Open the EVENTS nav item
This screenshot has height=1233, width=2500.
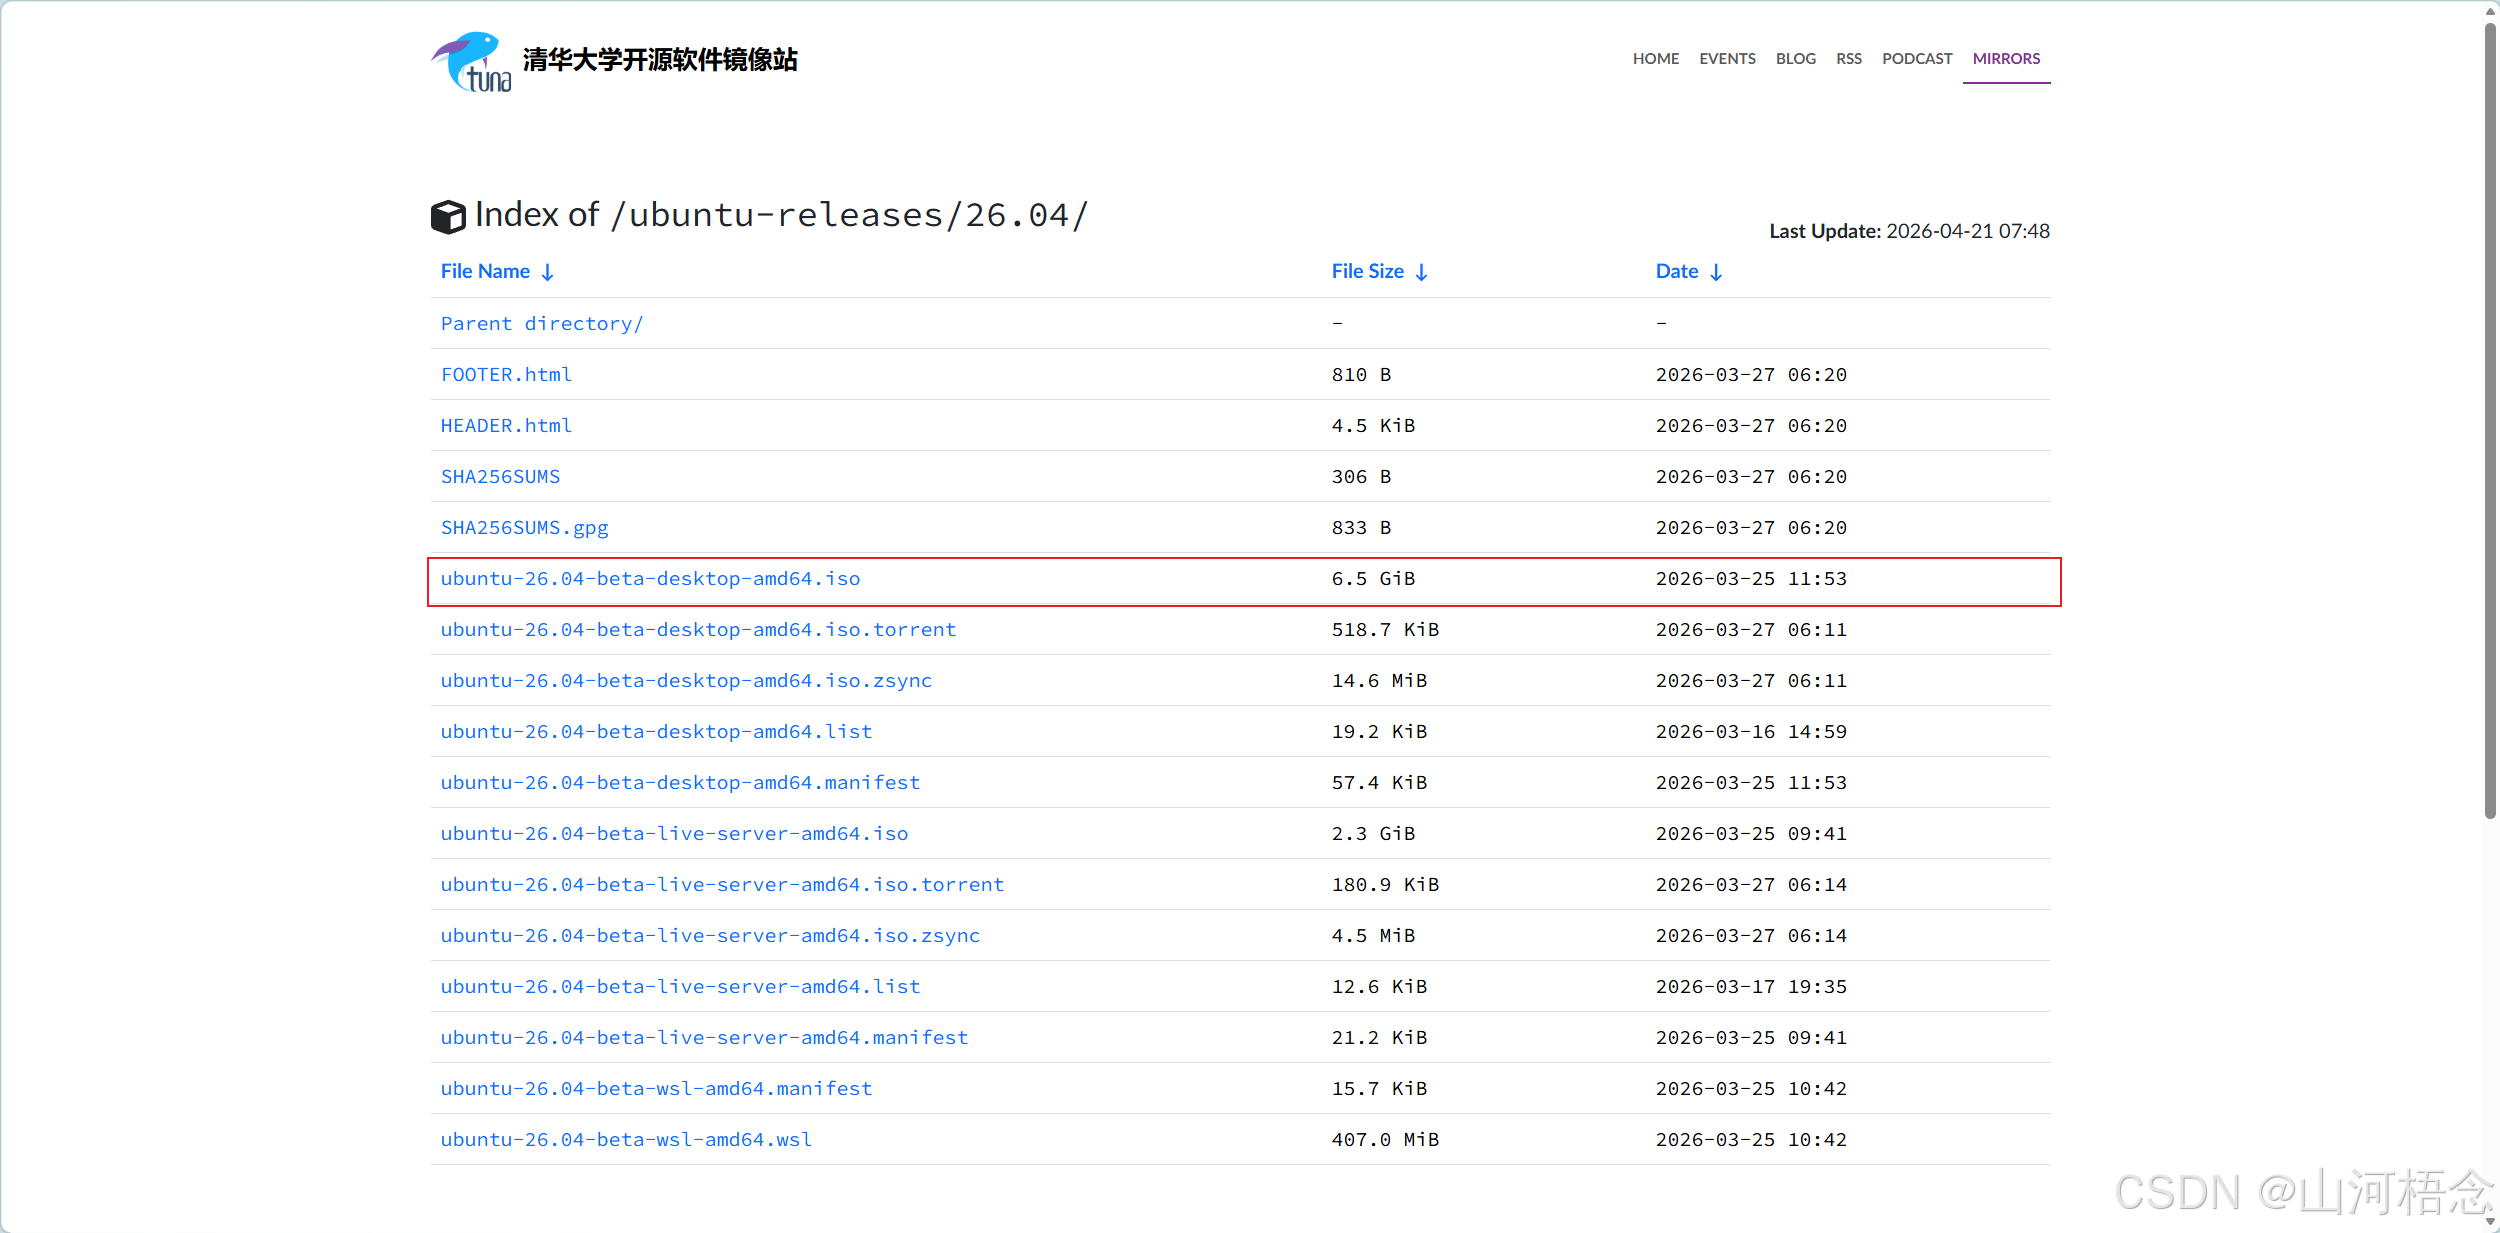click(1726, 59)
